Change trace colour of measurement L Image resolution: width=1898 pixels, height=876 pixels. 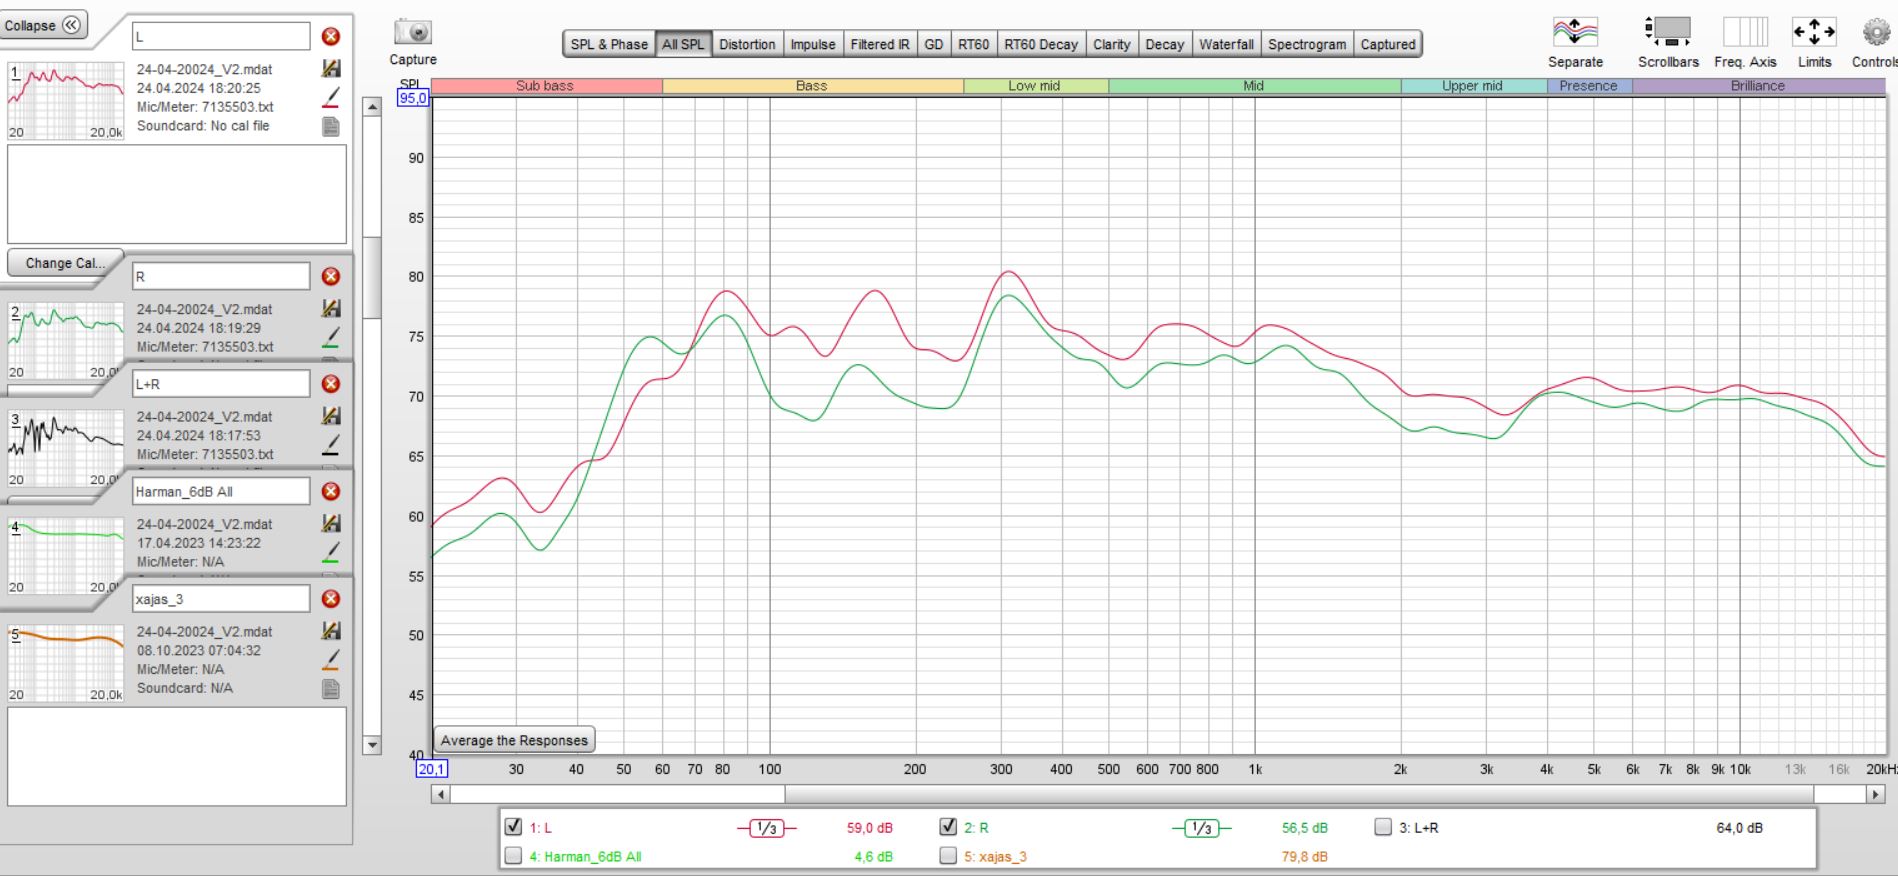coord(331,97)
